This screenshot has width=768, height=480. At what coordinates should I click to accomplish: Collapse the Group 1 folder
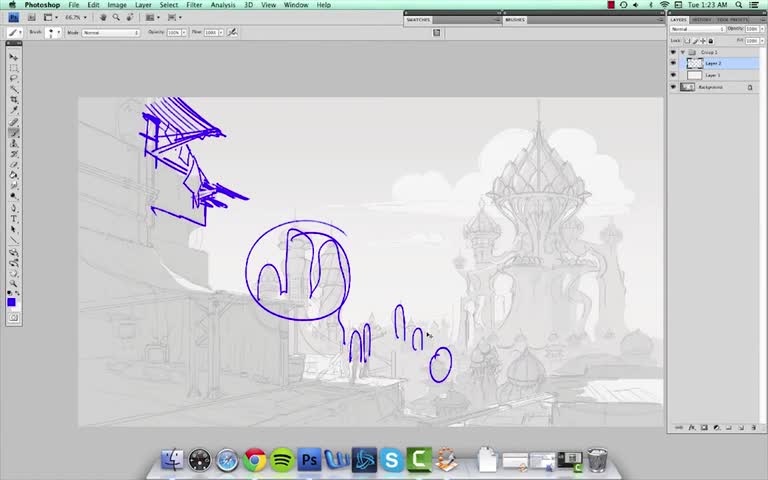point(682,52)
